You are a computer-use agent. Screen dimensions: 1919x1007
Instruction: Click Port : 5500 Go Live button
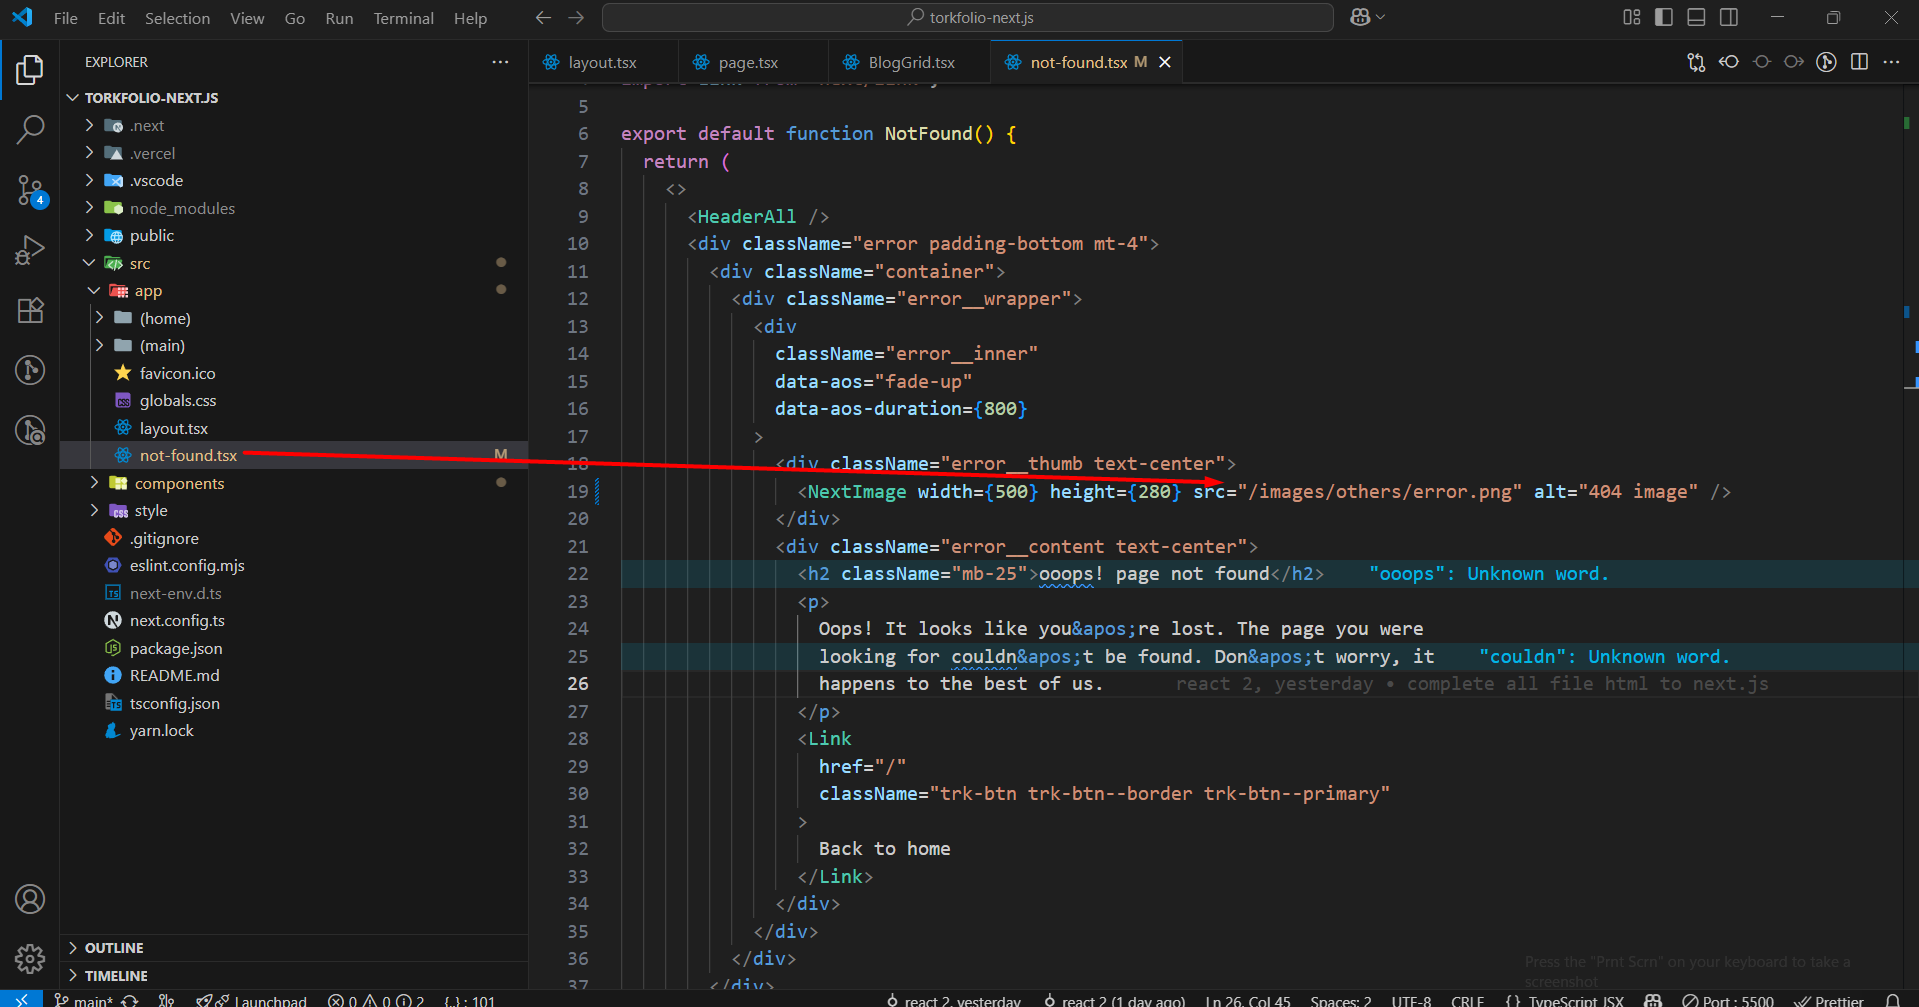pyautogui.click(x=1728, y=1000)
